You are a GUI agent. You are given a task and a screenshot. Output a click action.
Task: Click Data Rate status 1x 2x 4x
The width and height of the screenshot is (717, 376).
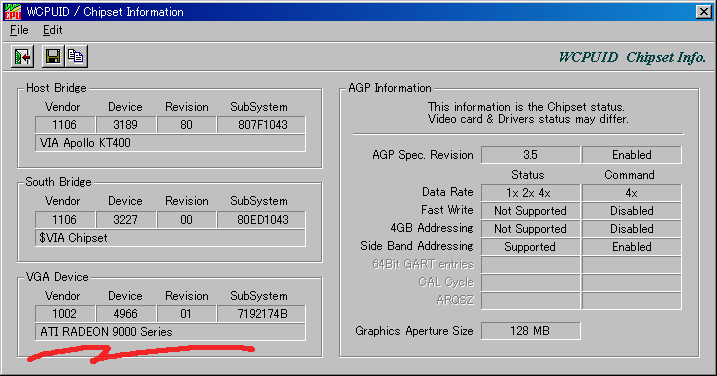530,193
